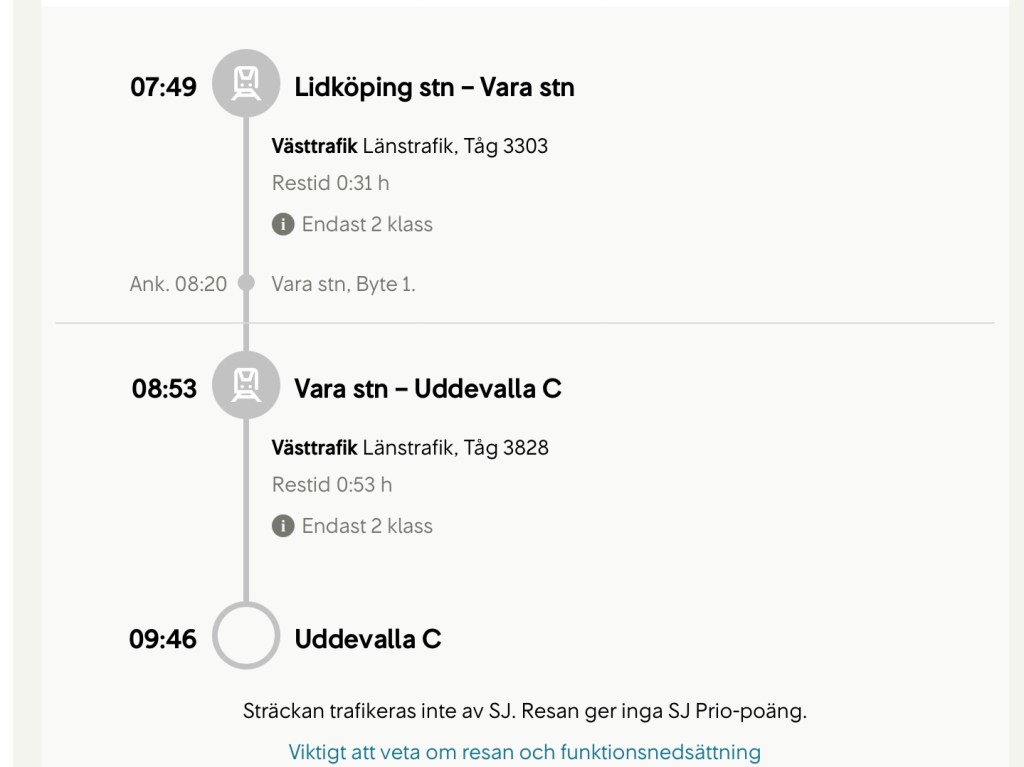Click 'Västtrafik Länstrafik, Tåg 3303' text
Image resolution: width=1024 pixels, height=767 pixels.
pyautogui.click(x=410, y=147)
